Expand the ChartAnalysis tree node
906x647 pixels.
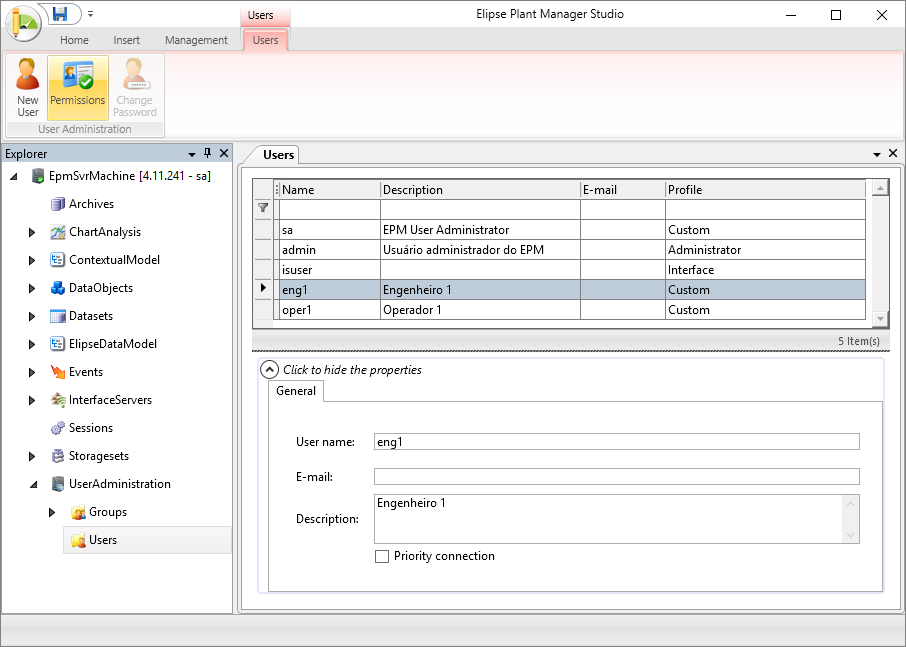pyautogui.click(x=33, y=232)
